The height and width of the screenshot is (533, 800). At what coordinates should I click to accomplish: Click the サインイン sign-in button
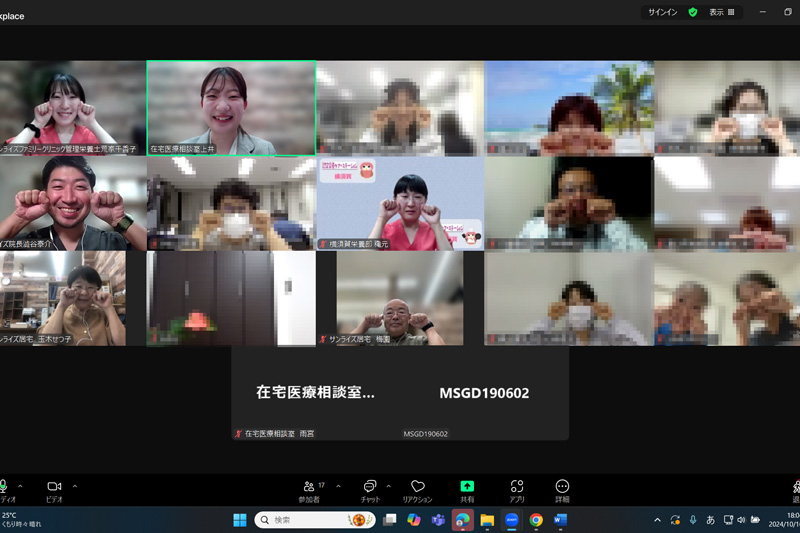coord(662,12)
